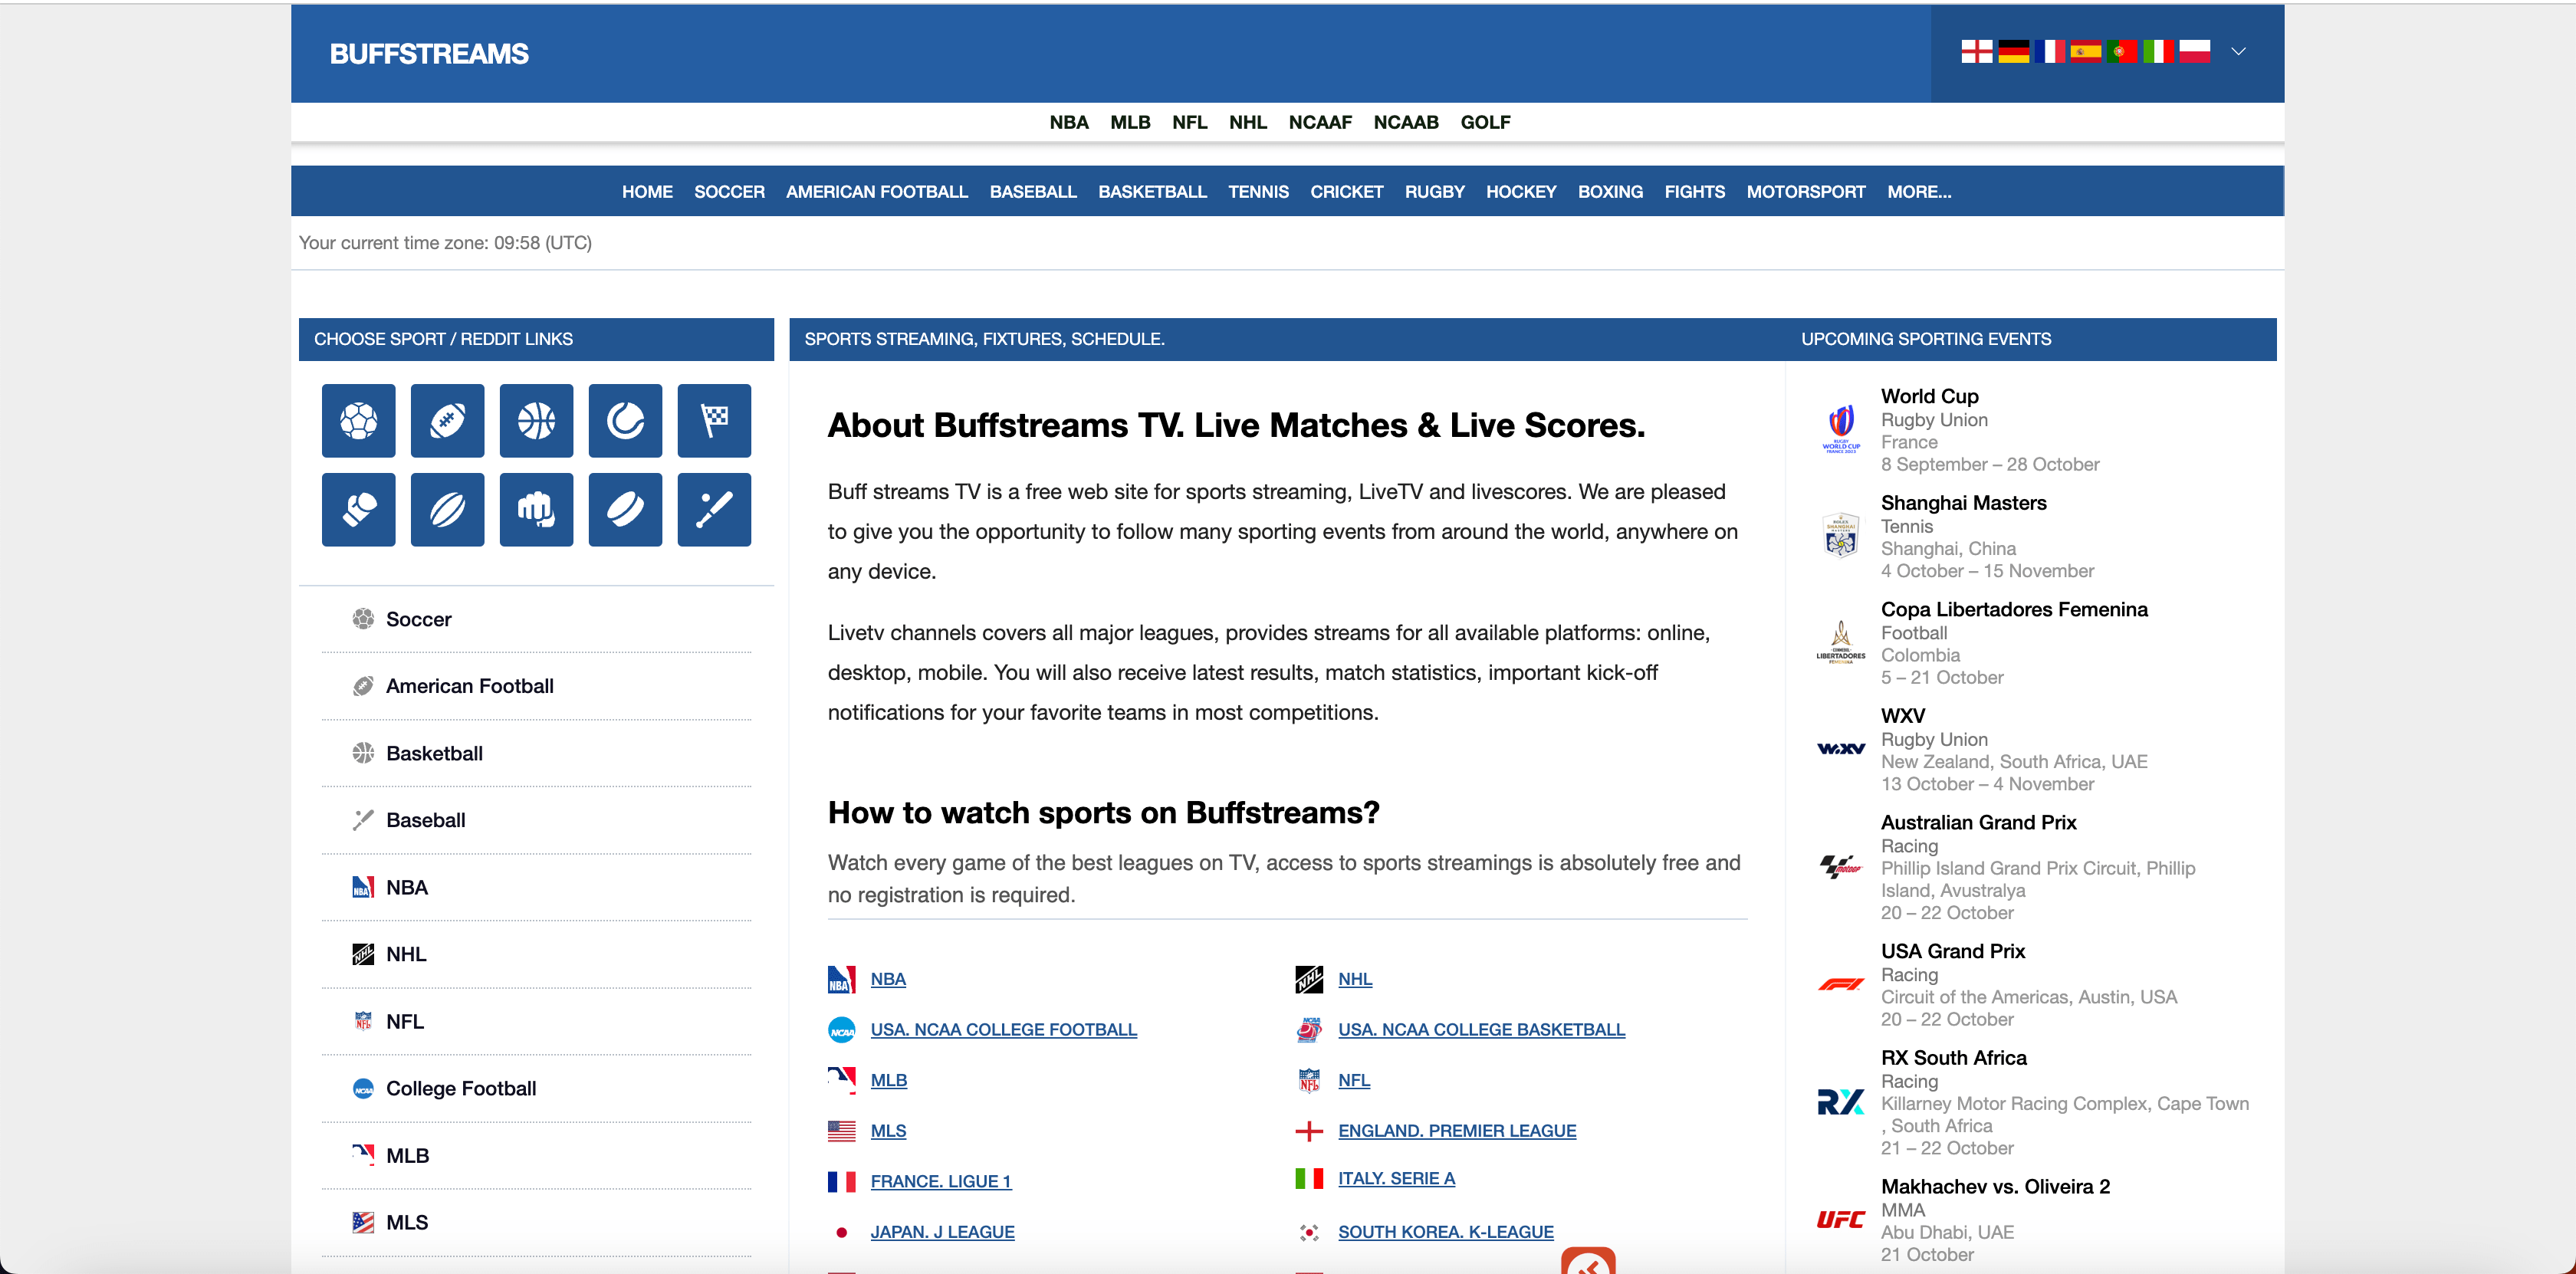Go to NCAAF in top league bar
2576x1274 pixels.
point(1319,122)
